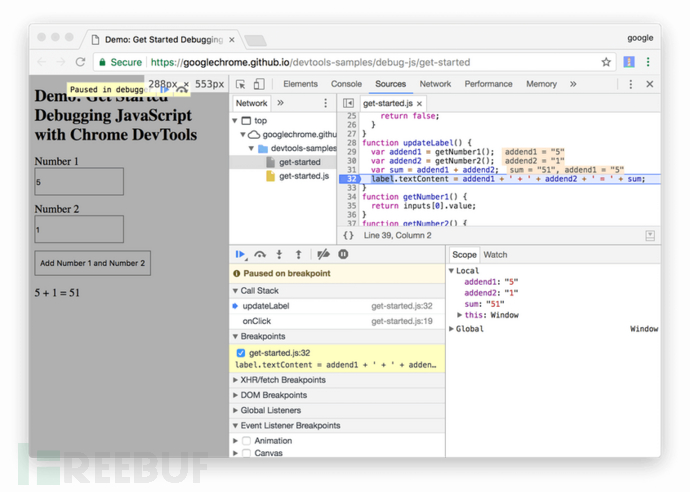Click the Number 1 input field
The image size is (690, 492).
pyautogui.click(x=79, y=182)
